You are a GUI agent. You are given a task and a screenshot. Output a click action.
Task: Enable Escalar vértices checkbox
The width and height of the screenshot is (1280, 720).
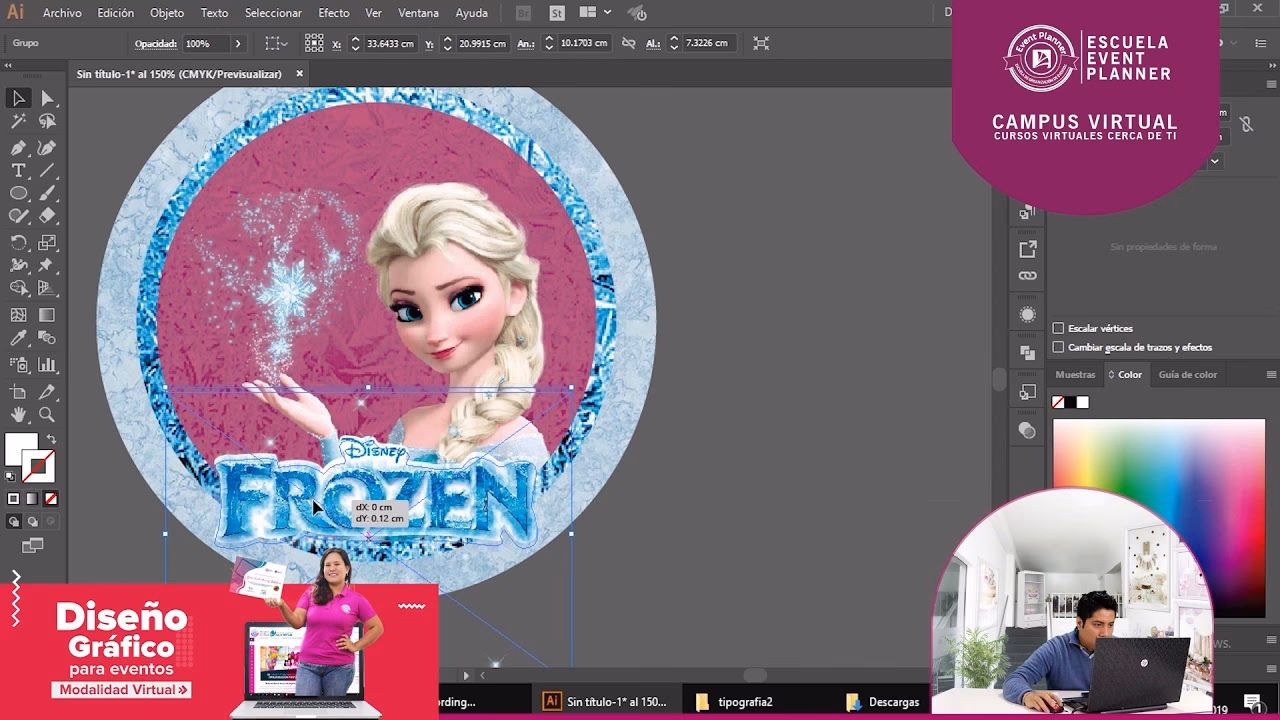1058,328
